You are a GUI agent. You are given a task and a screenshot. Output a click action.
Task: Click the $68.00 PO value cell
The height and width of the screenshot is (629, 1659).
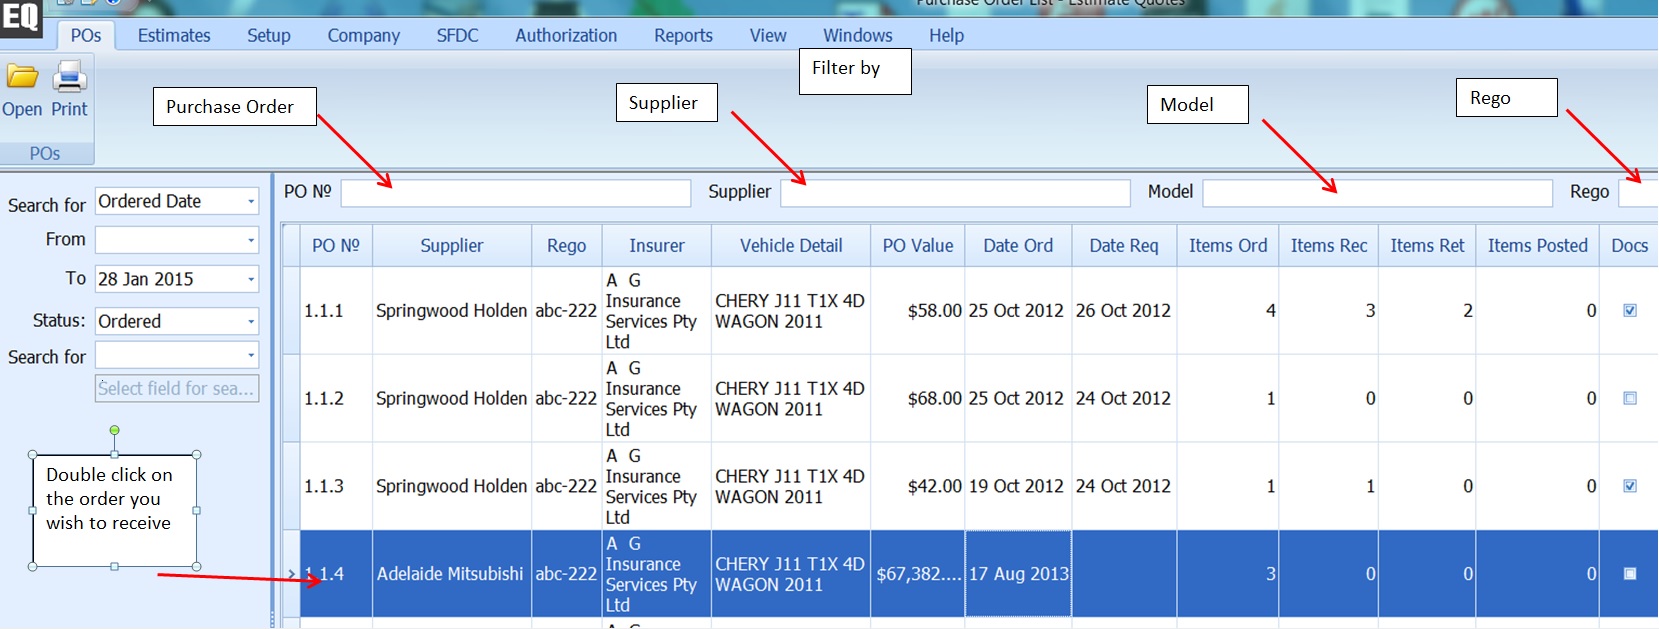(x=918, y=399)
